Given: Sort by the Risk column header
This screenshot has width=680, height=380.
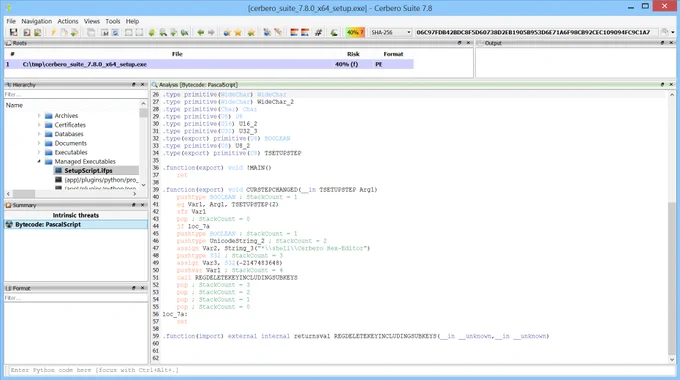Looking at the screenshot, I should coord(353,54).
